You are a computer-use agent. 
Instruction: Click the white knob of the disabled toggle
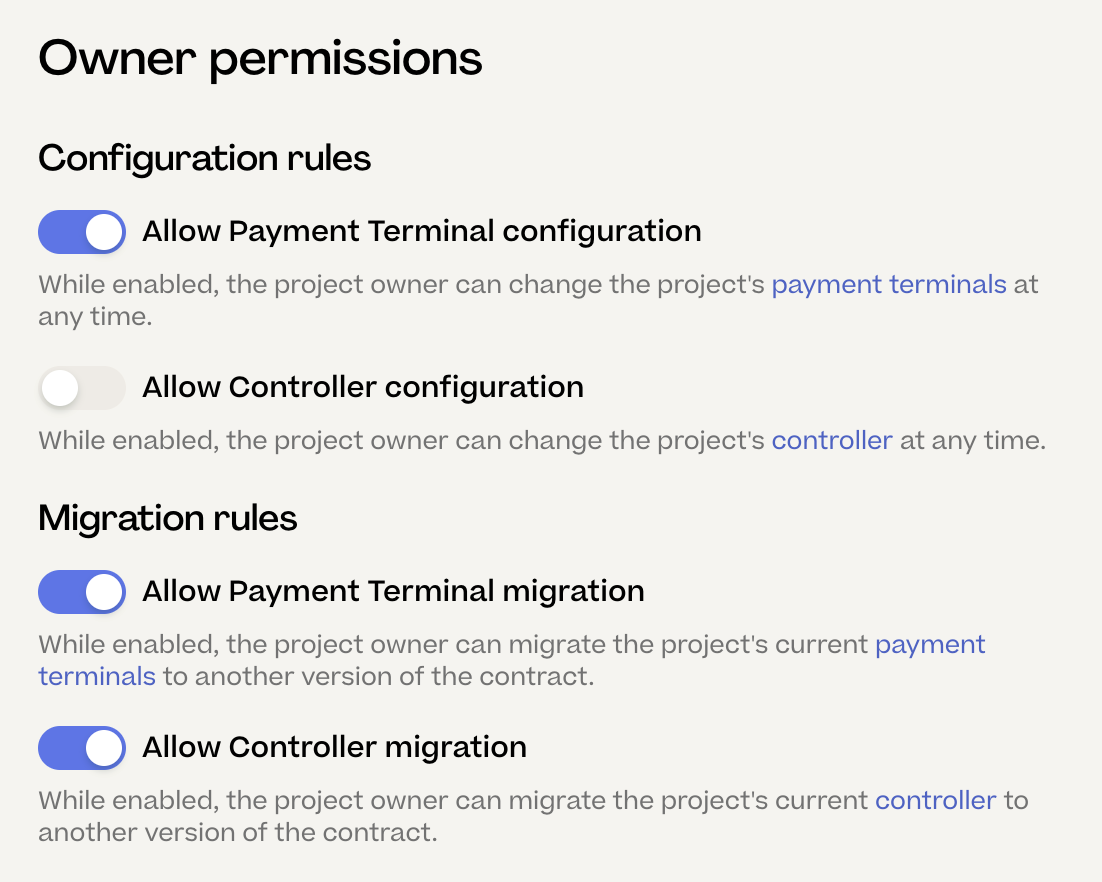(60, 388)
